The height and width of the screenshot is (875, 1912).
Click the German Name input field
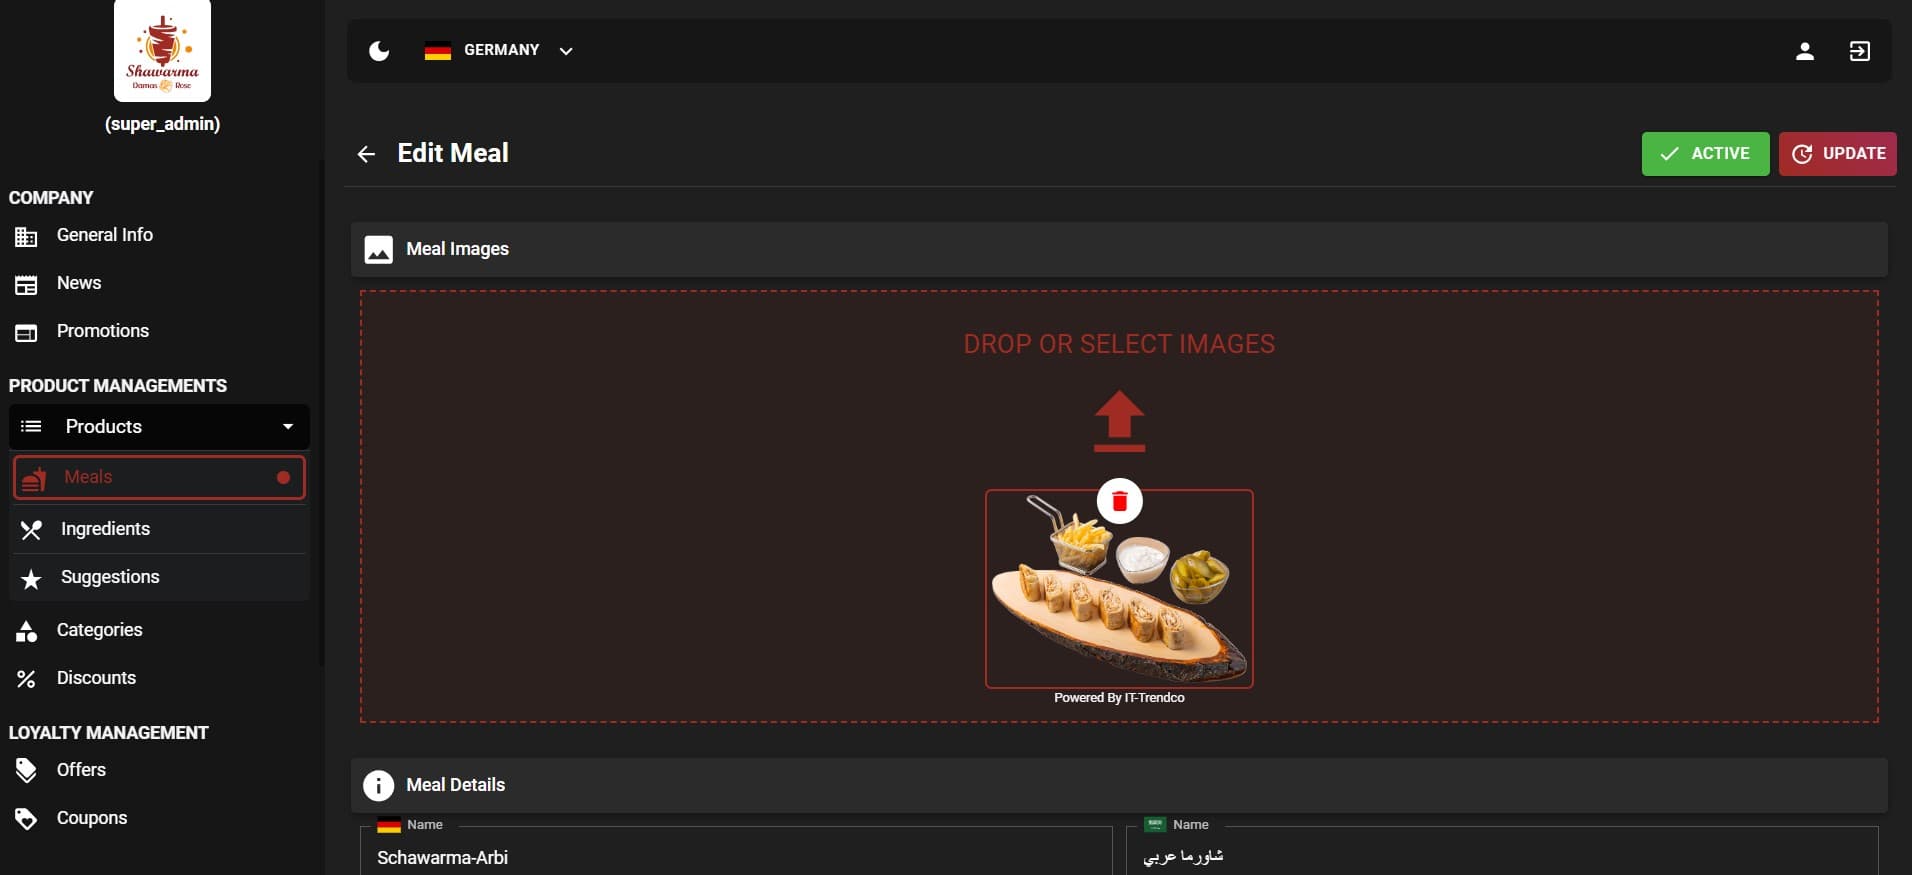735,857
